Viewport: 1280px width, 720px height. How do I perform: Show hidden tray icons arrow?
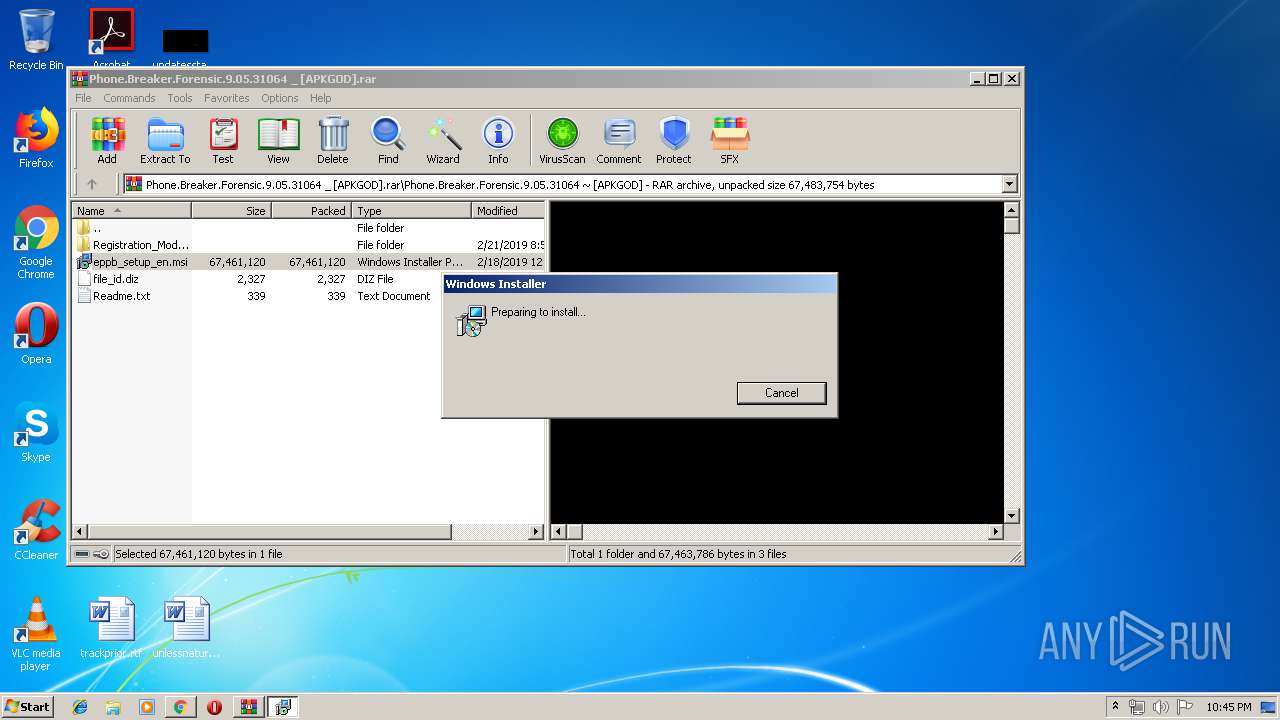click(1115, 707)
